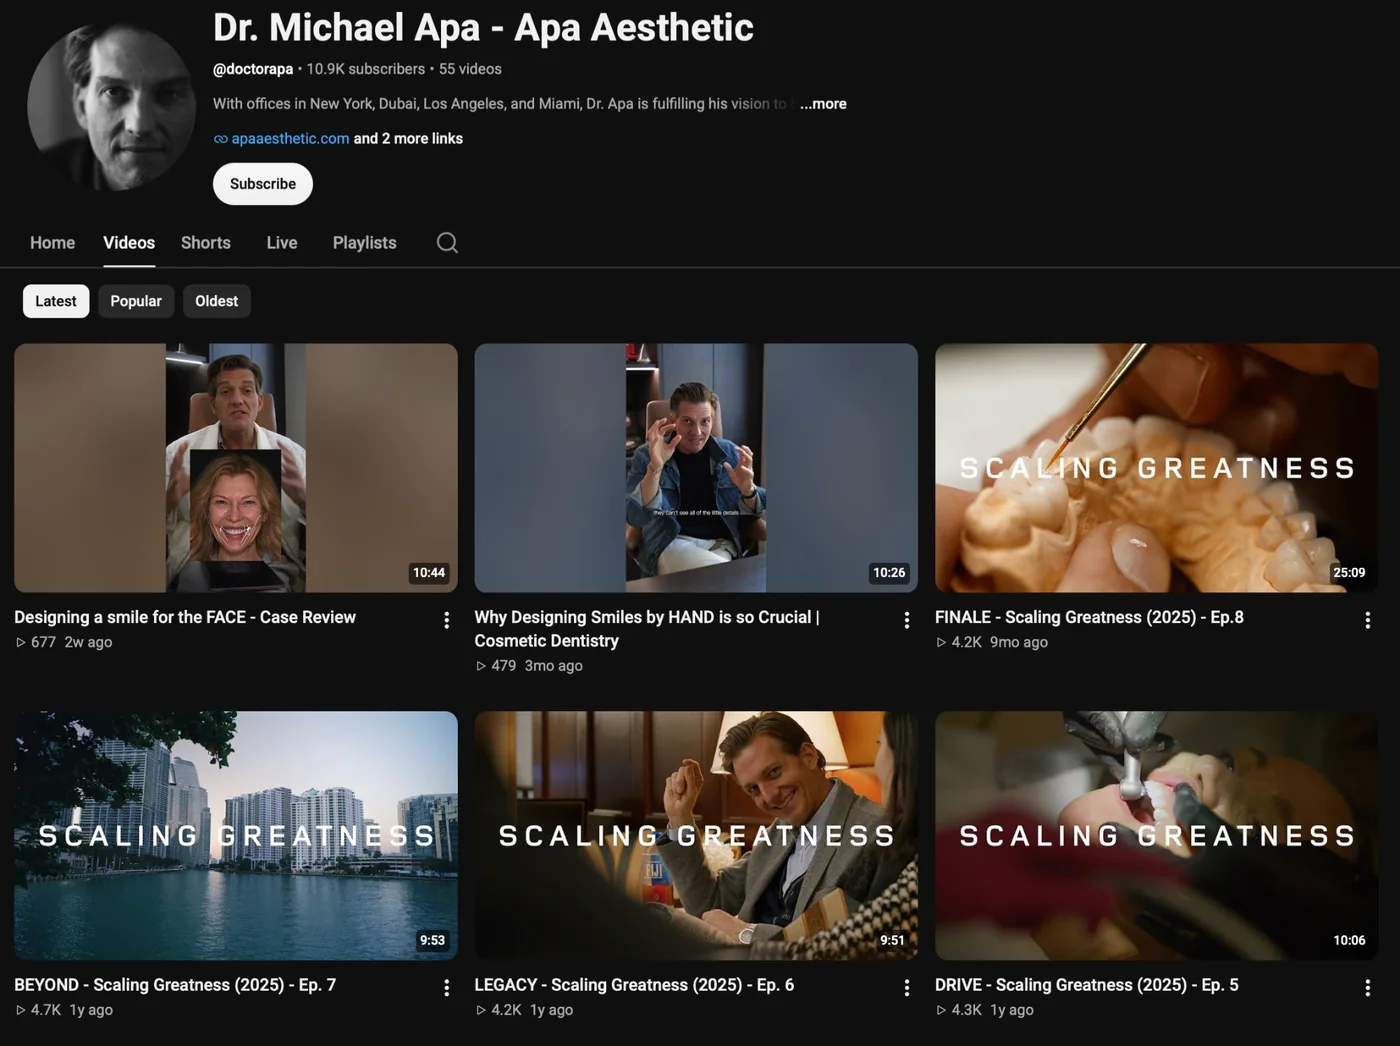Click the Dr. Michael Apa channel avatar
The image size is (1400, 1046).
(111, 107)
